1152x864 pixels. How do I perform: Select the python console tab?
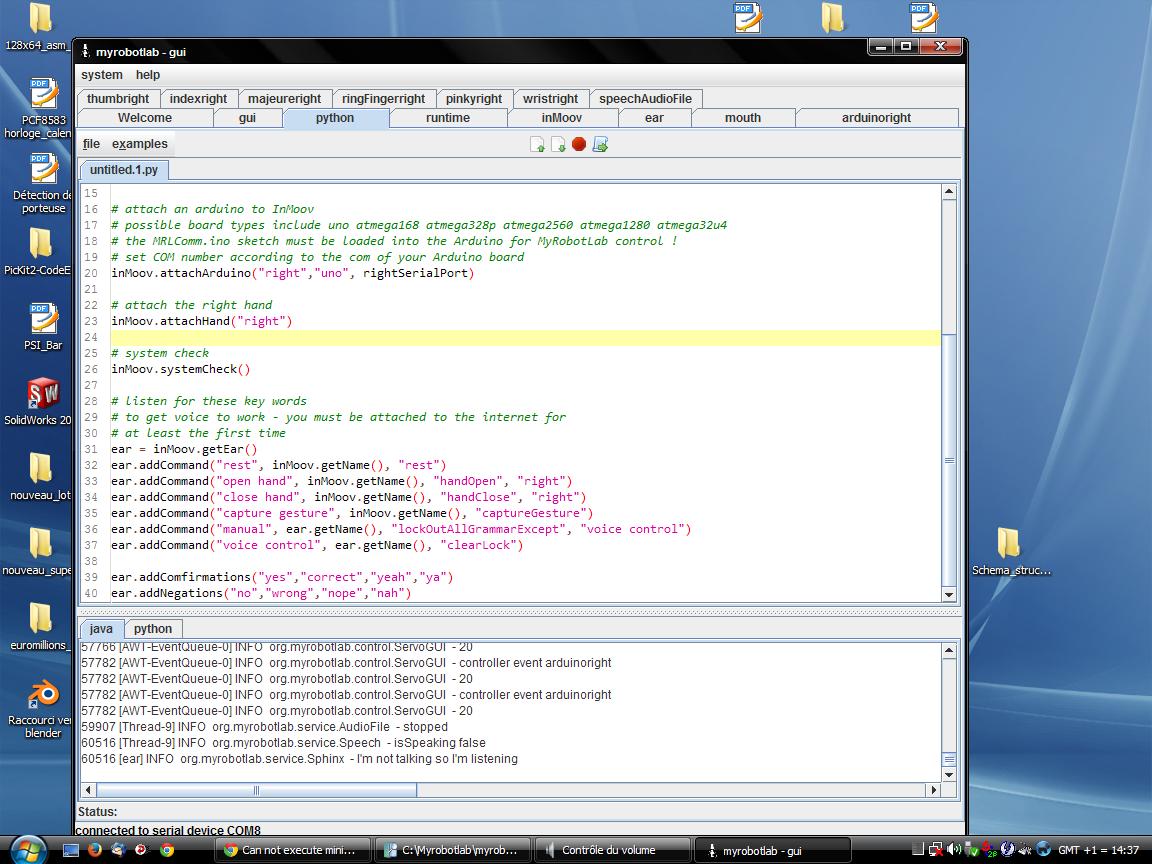[x=153, y=629]
